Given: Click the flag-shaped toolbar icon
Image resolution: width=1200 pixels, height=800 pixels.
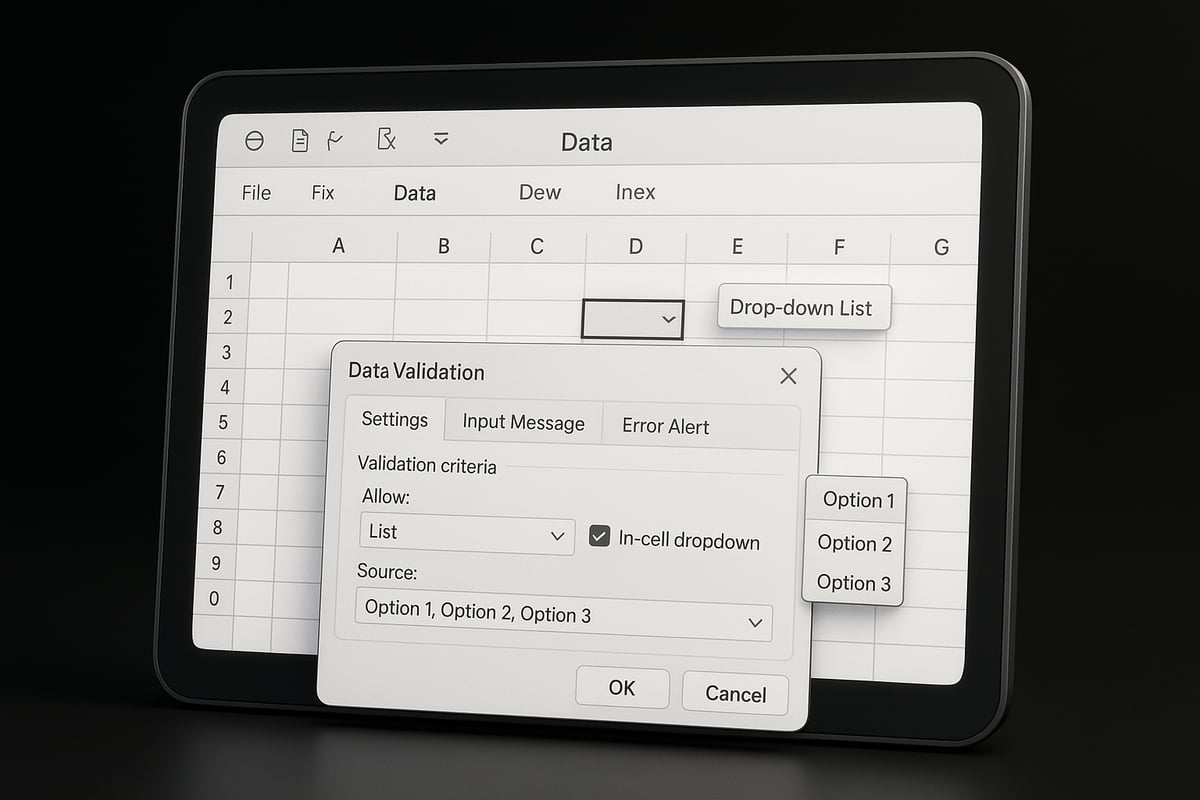Looking at the screenshot, I should click(336, 139).
